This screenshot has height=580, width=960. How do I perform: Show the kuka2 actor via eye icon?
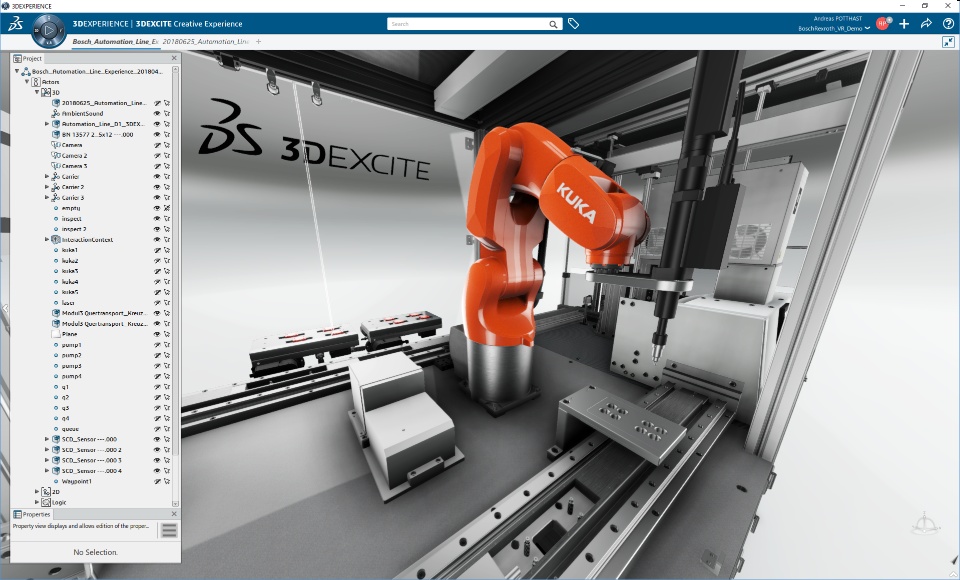click(157, 261)
